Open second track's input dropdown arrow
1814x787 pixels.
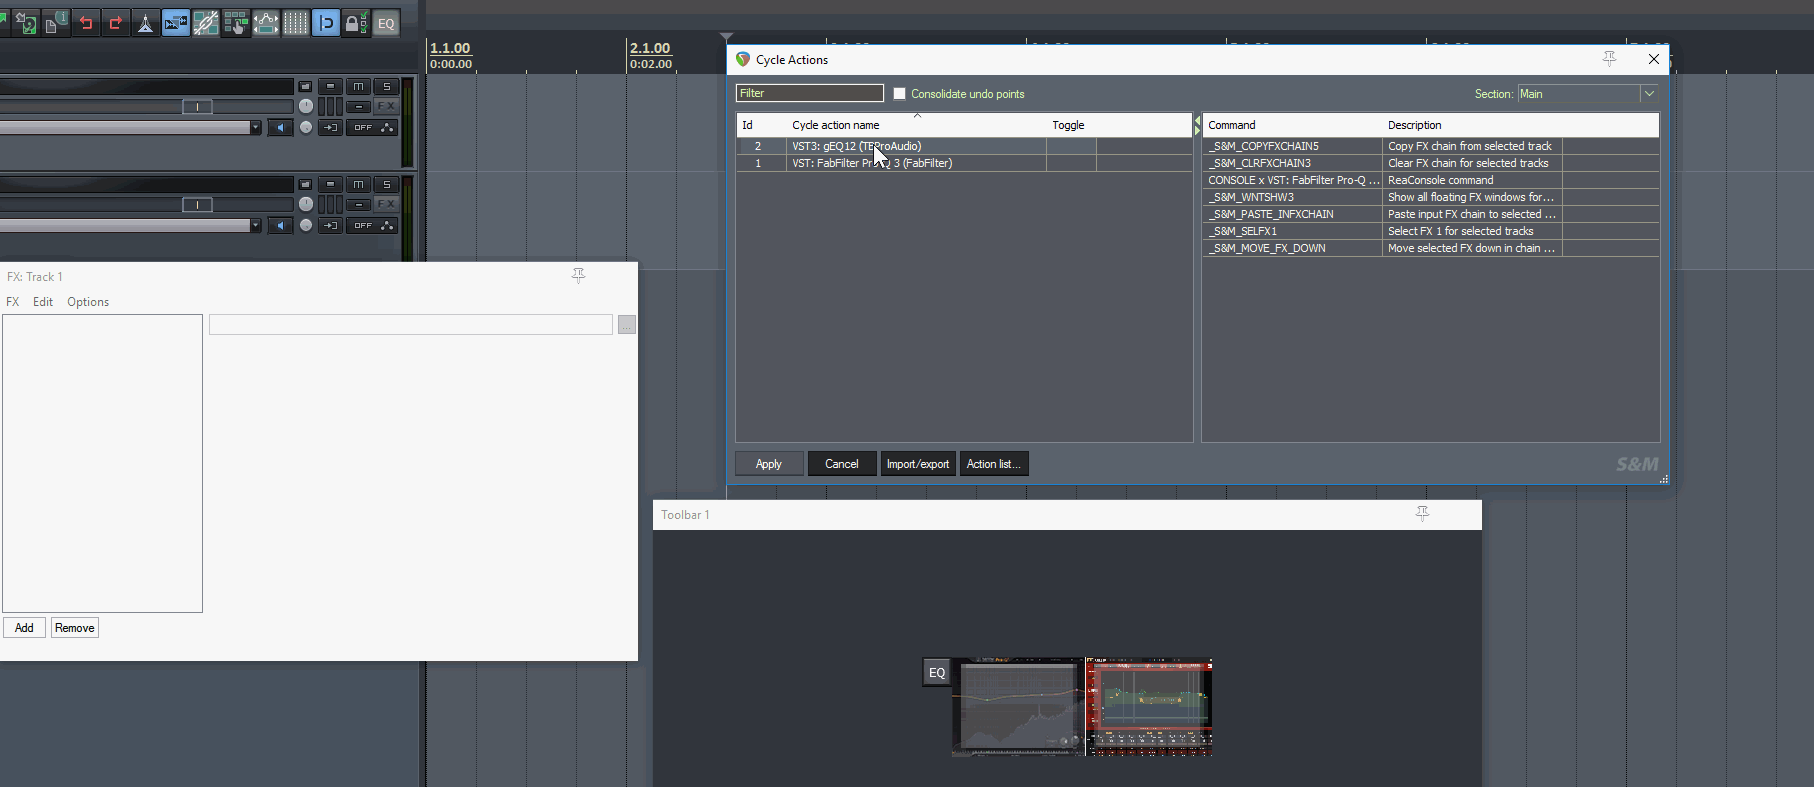(x=256, y=225)
